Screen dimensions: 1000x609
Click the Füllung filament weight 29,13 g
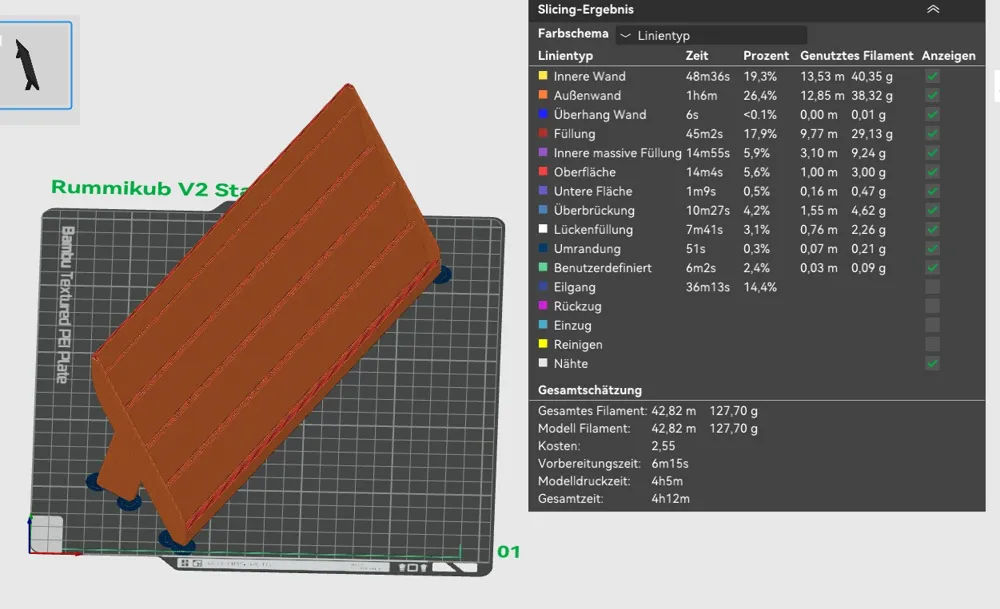[x=871, y=133]
